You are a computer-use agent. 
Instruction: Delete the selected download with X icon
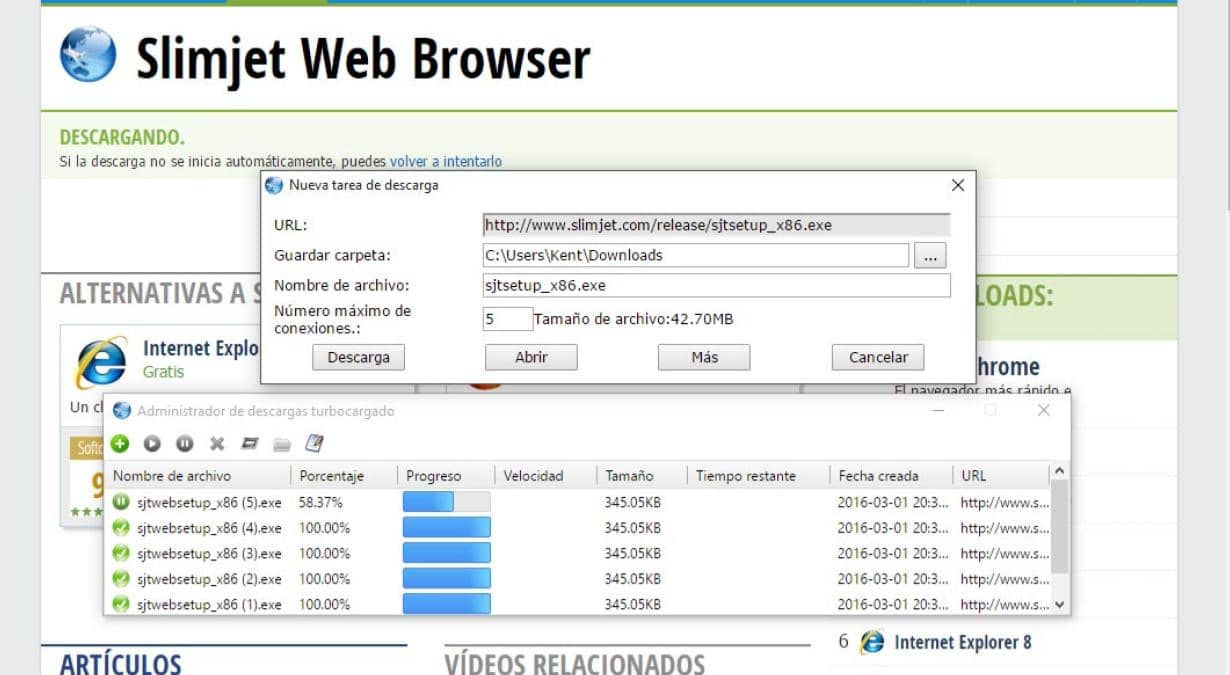click(x=217, y=443)
